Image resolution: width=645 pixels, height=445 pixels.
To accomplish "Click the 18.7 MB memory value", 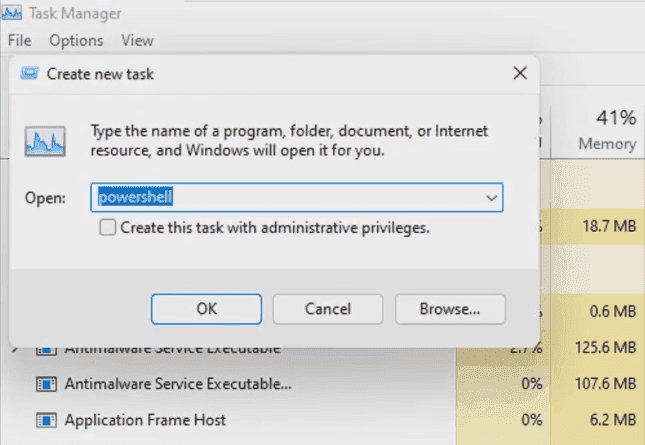I will pos(609,226).
